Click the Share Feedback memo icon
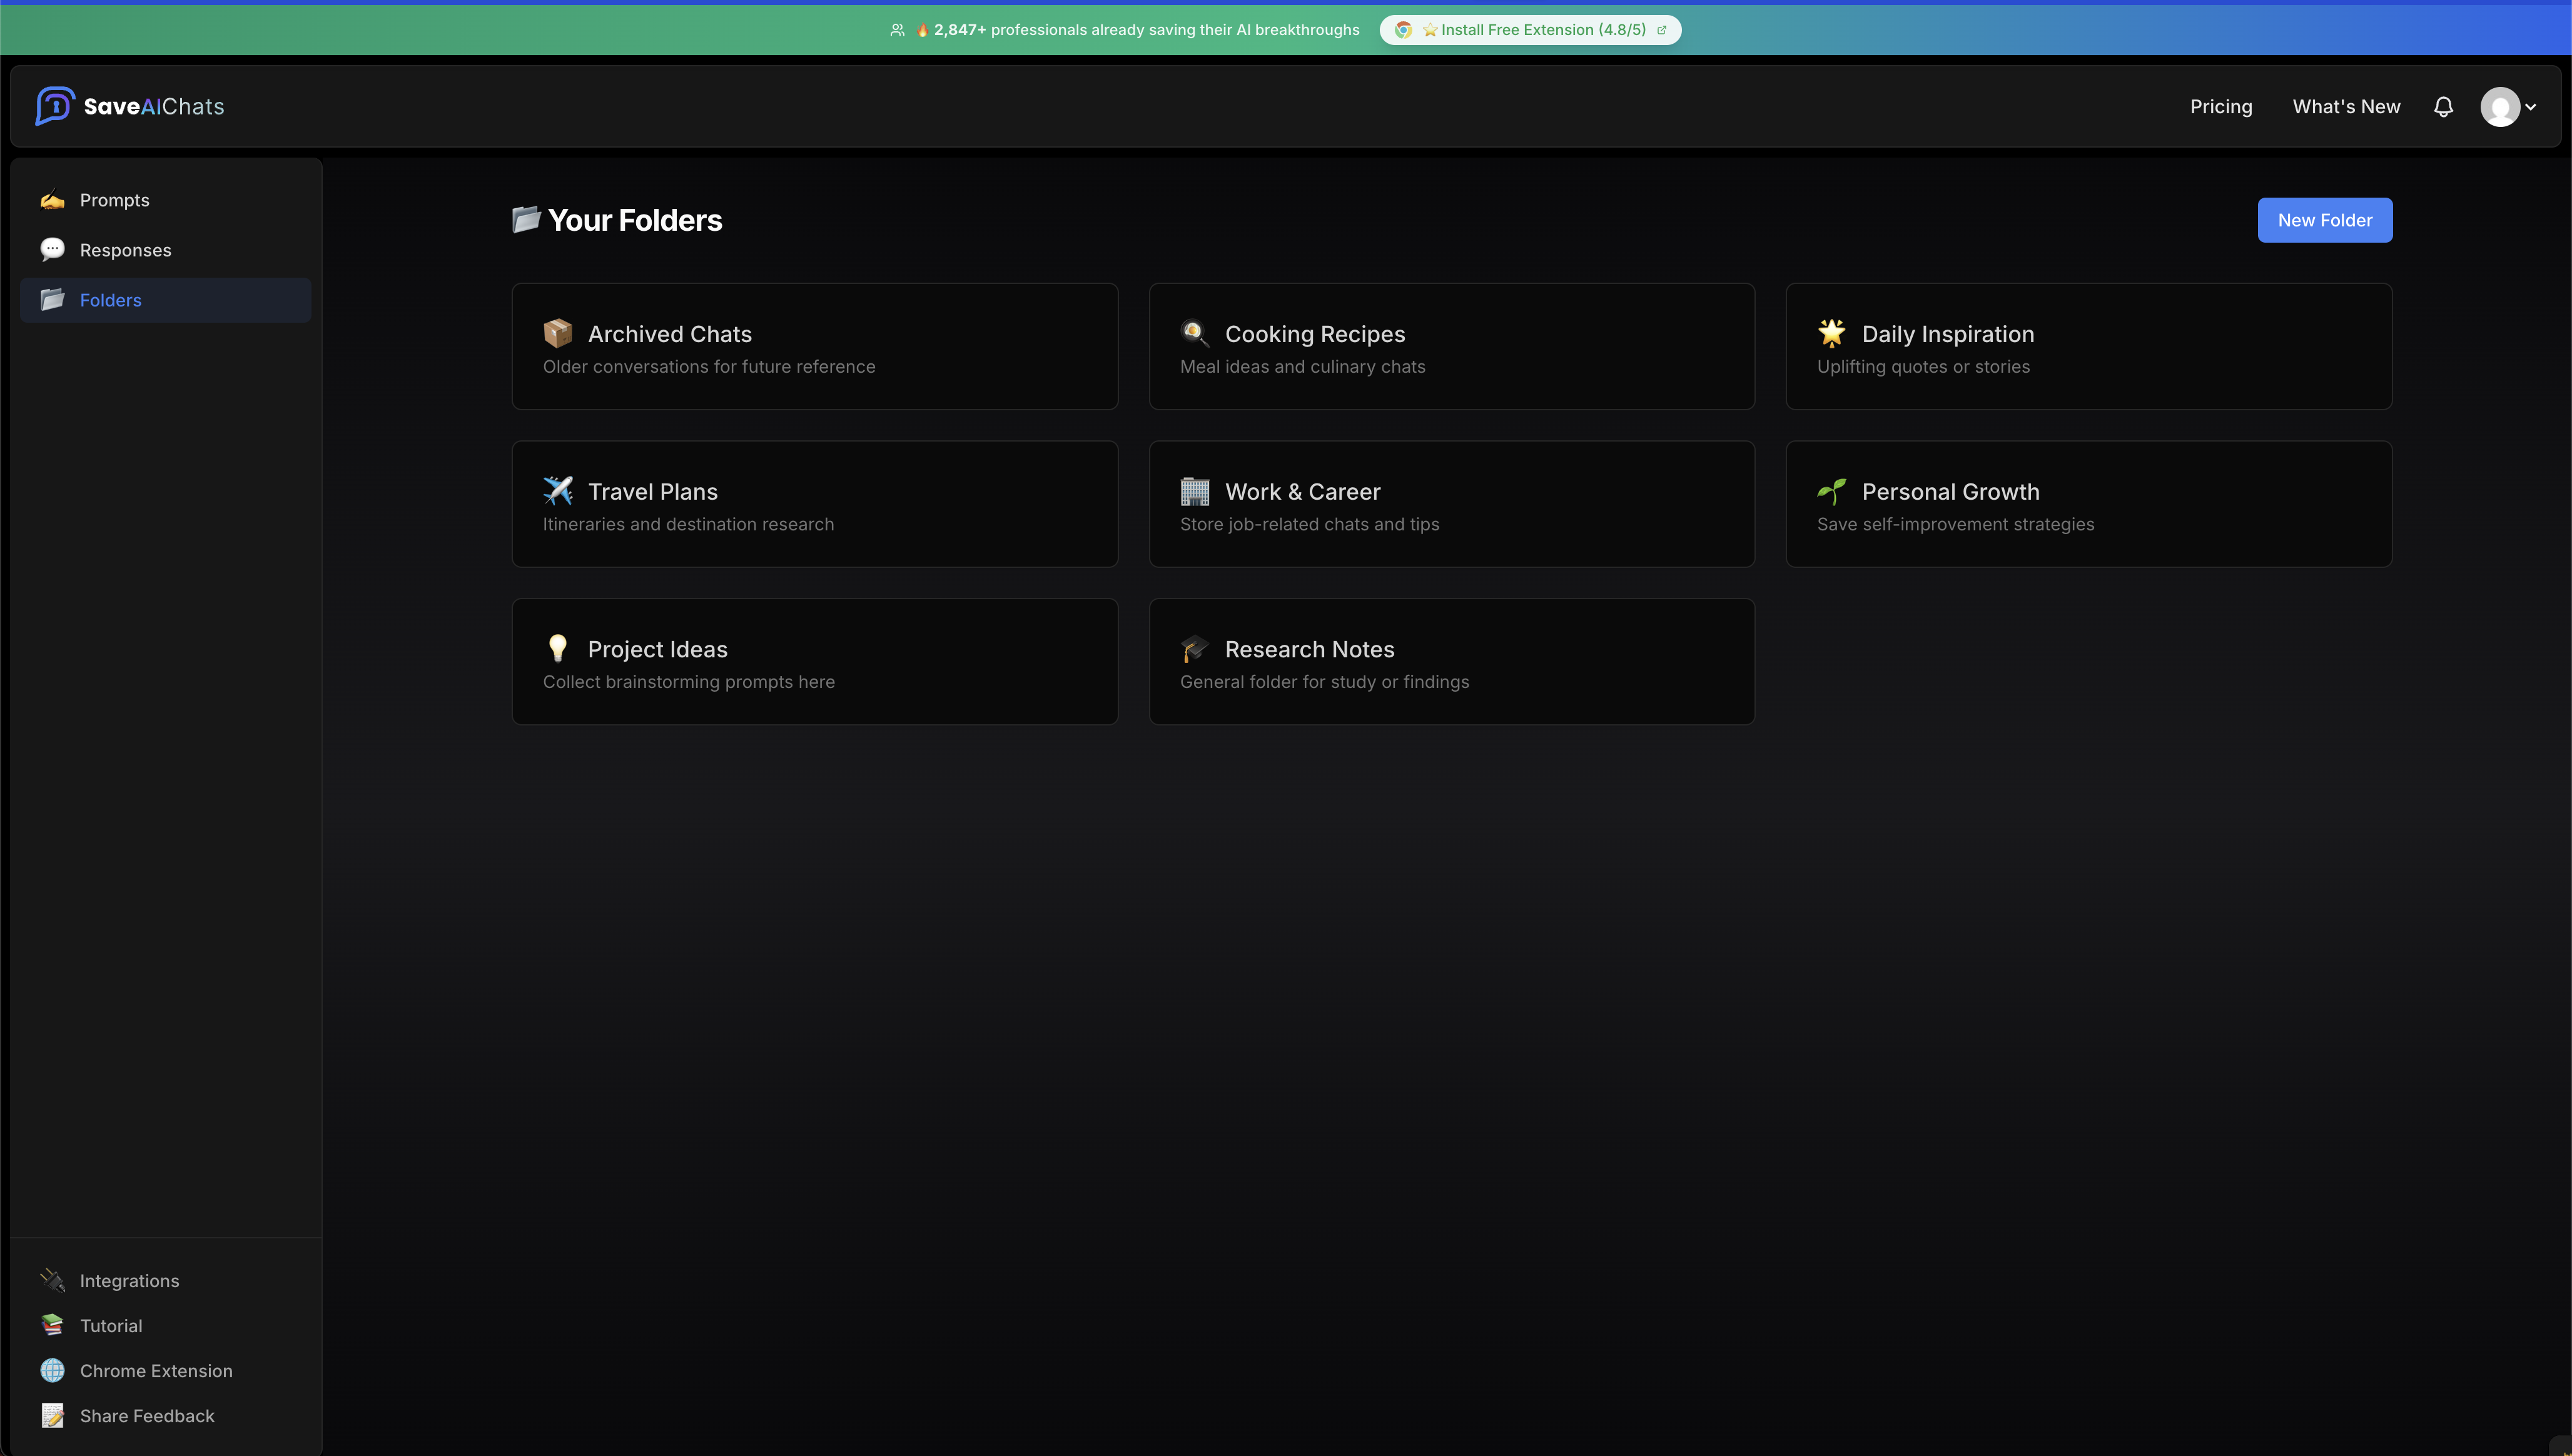 point(52,1415)
